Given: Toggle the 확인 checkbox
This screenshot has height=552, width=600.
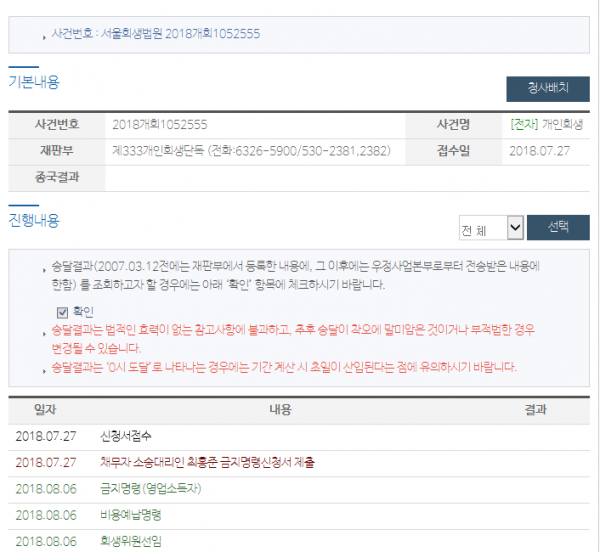Looking at the screenshot, I should click(x=63, y=311).
